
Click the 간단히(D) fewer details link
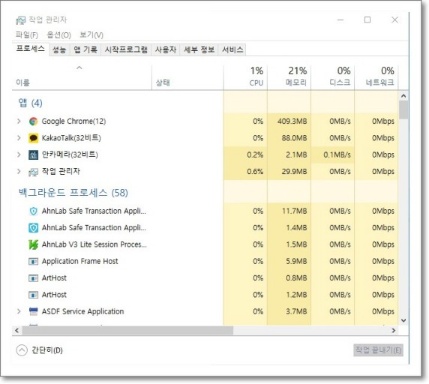[47, 350]
